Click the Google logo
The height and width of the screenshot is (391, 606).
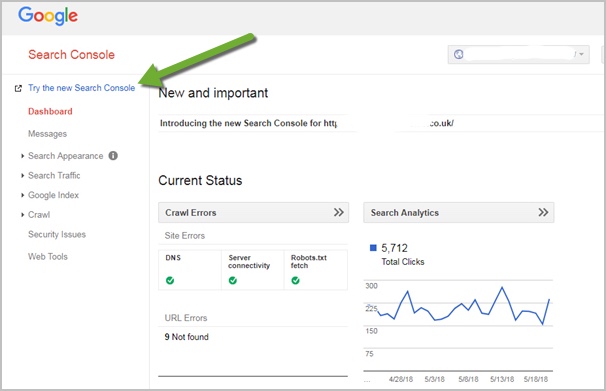48,16
